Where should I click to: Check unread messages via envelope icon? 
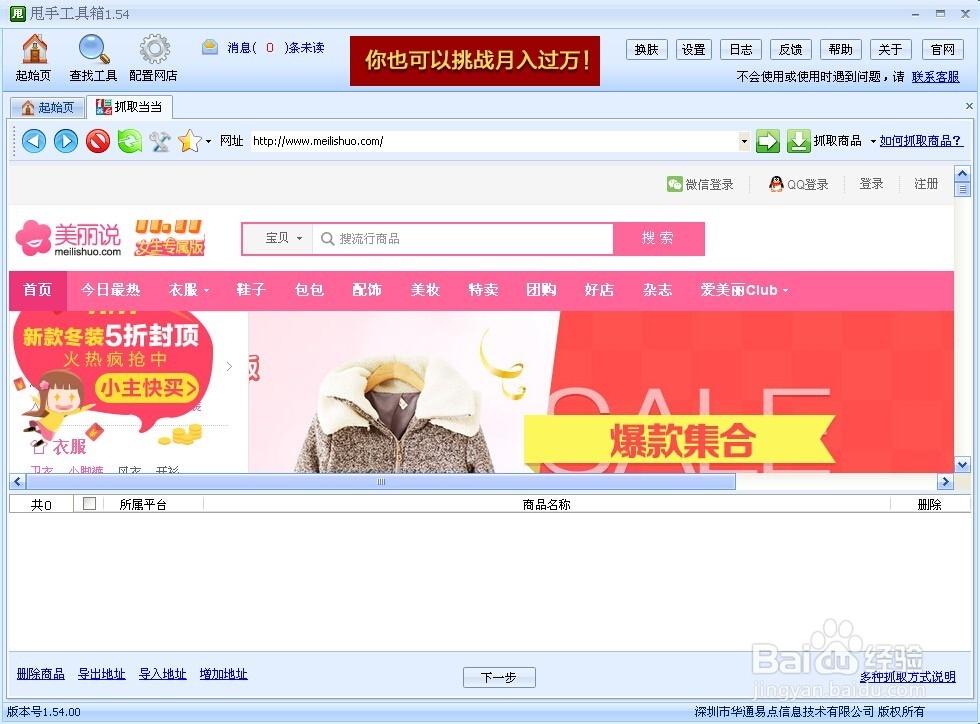coord(210,46)
